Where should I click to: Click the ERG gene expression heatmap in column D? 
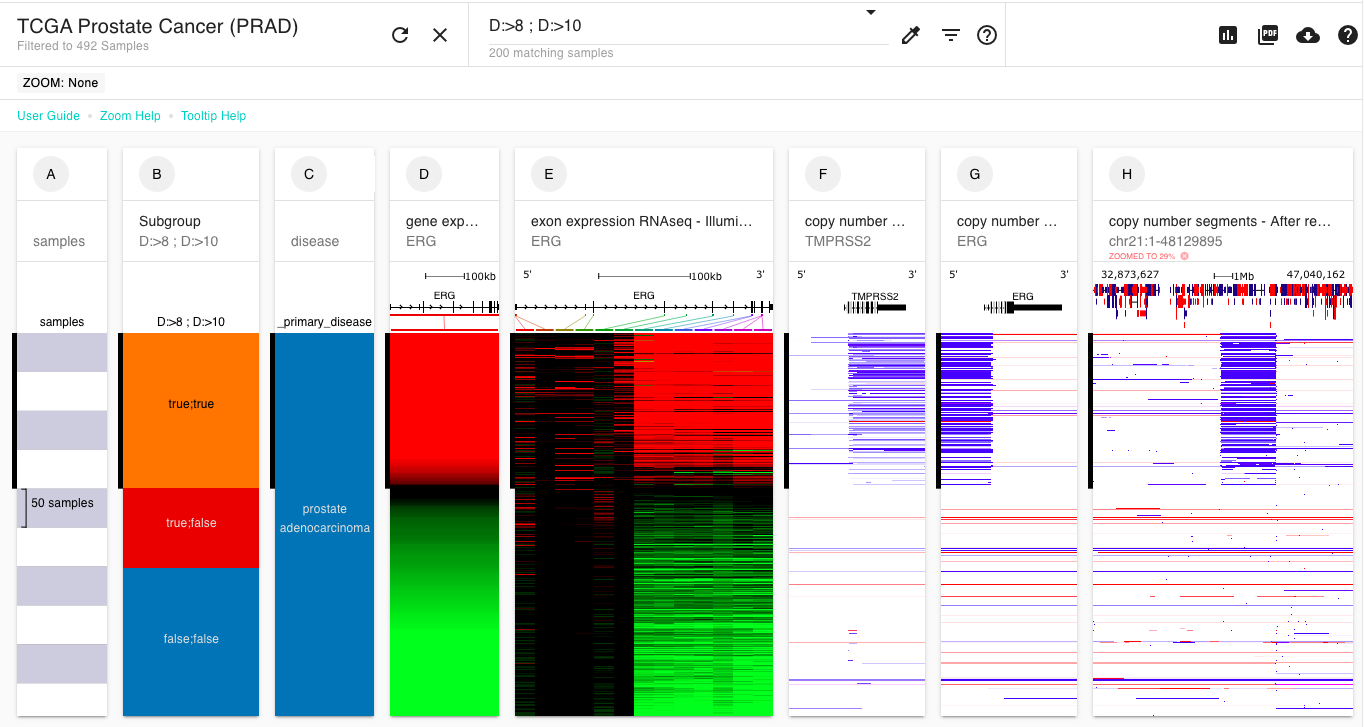tap(444, 524)
